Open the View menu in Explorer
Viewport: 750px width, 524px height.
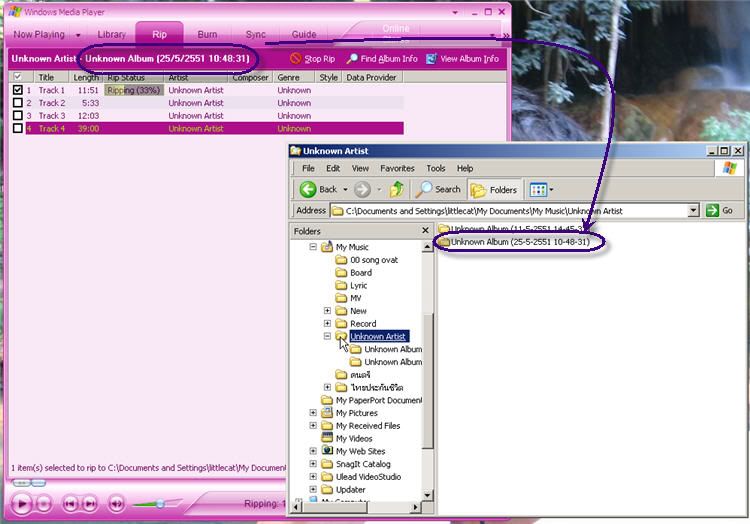coord(360,168)
